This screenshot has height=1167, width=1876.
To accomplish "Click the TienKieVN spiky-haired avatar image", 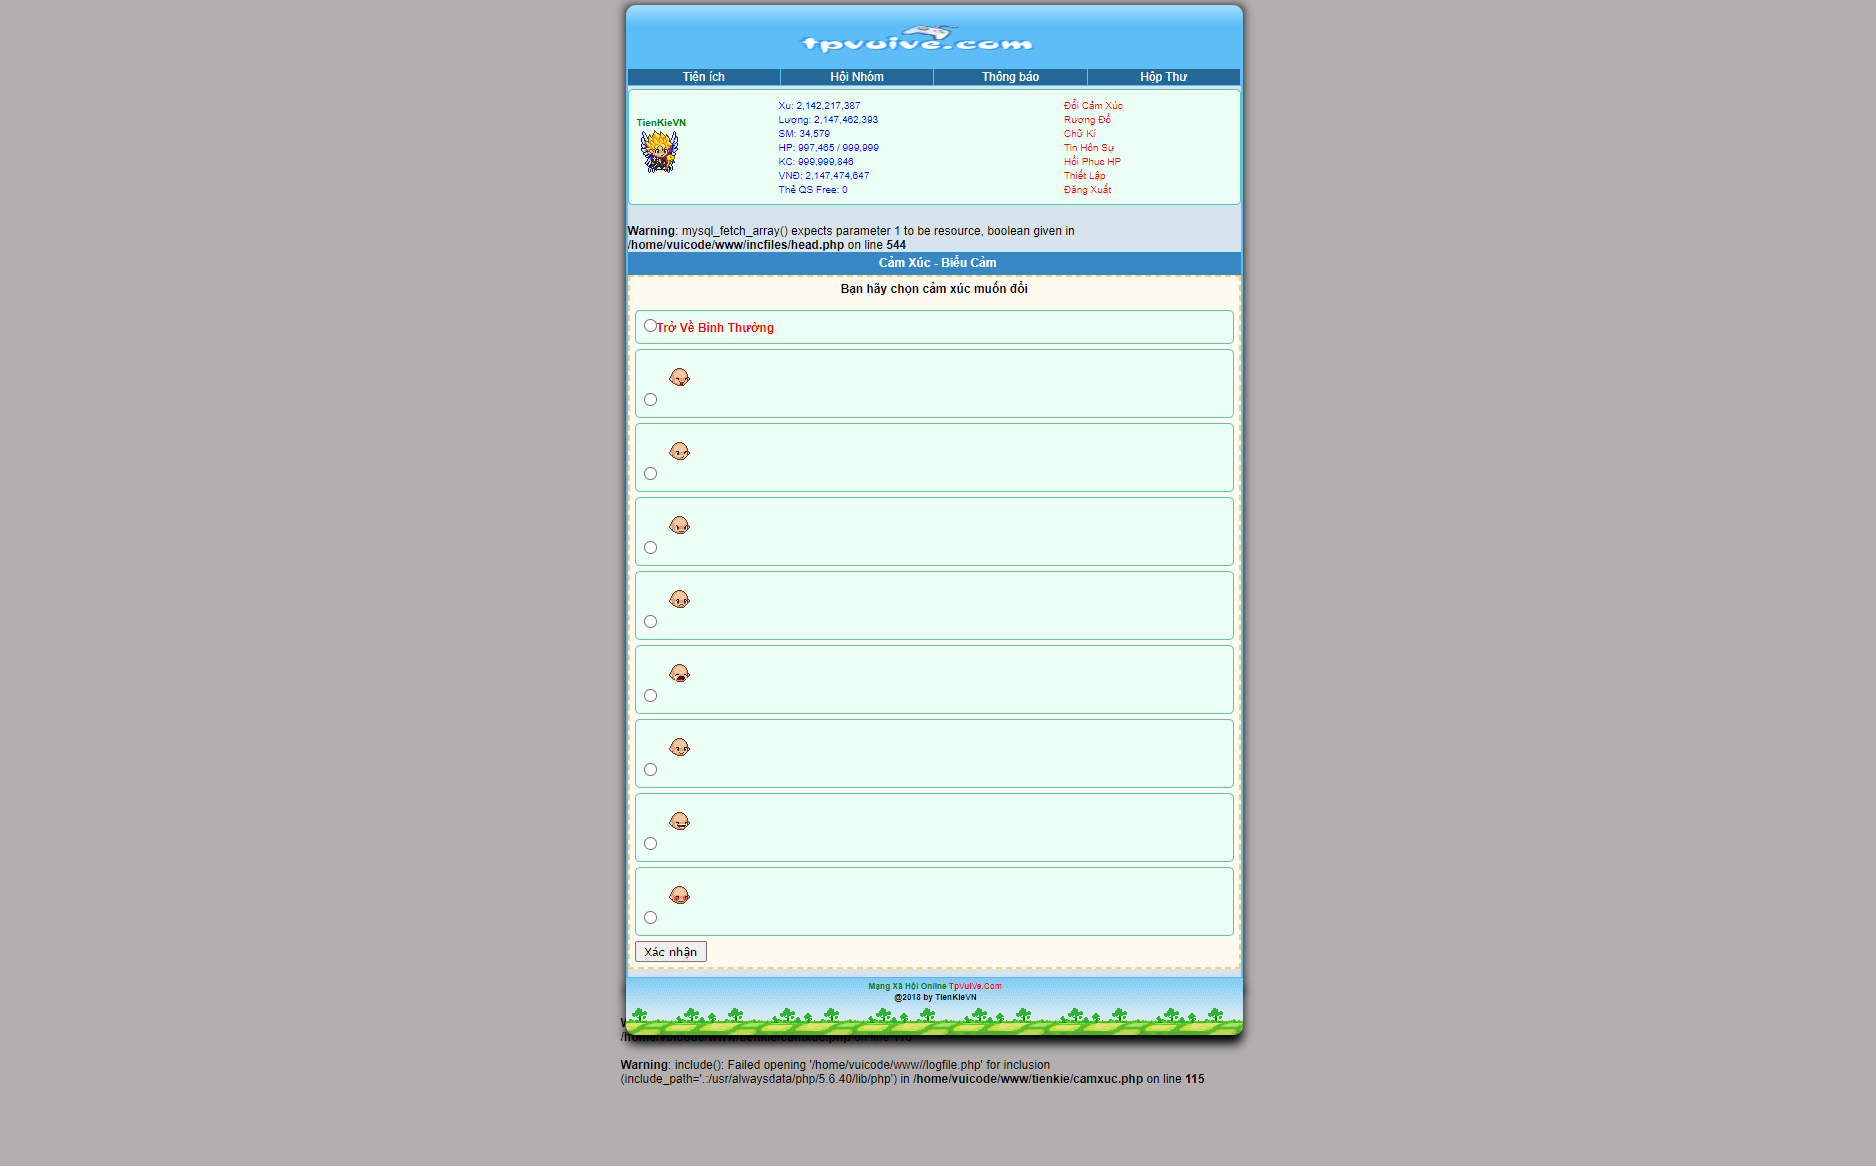I will [659, 152].
